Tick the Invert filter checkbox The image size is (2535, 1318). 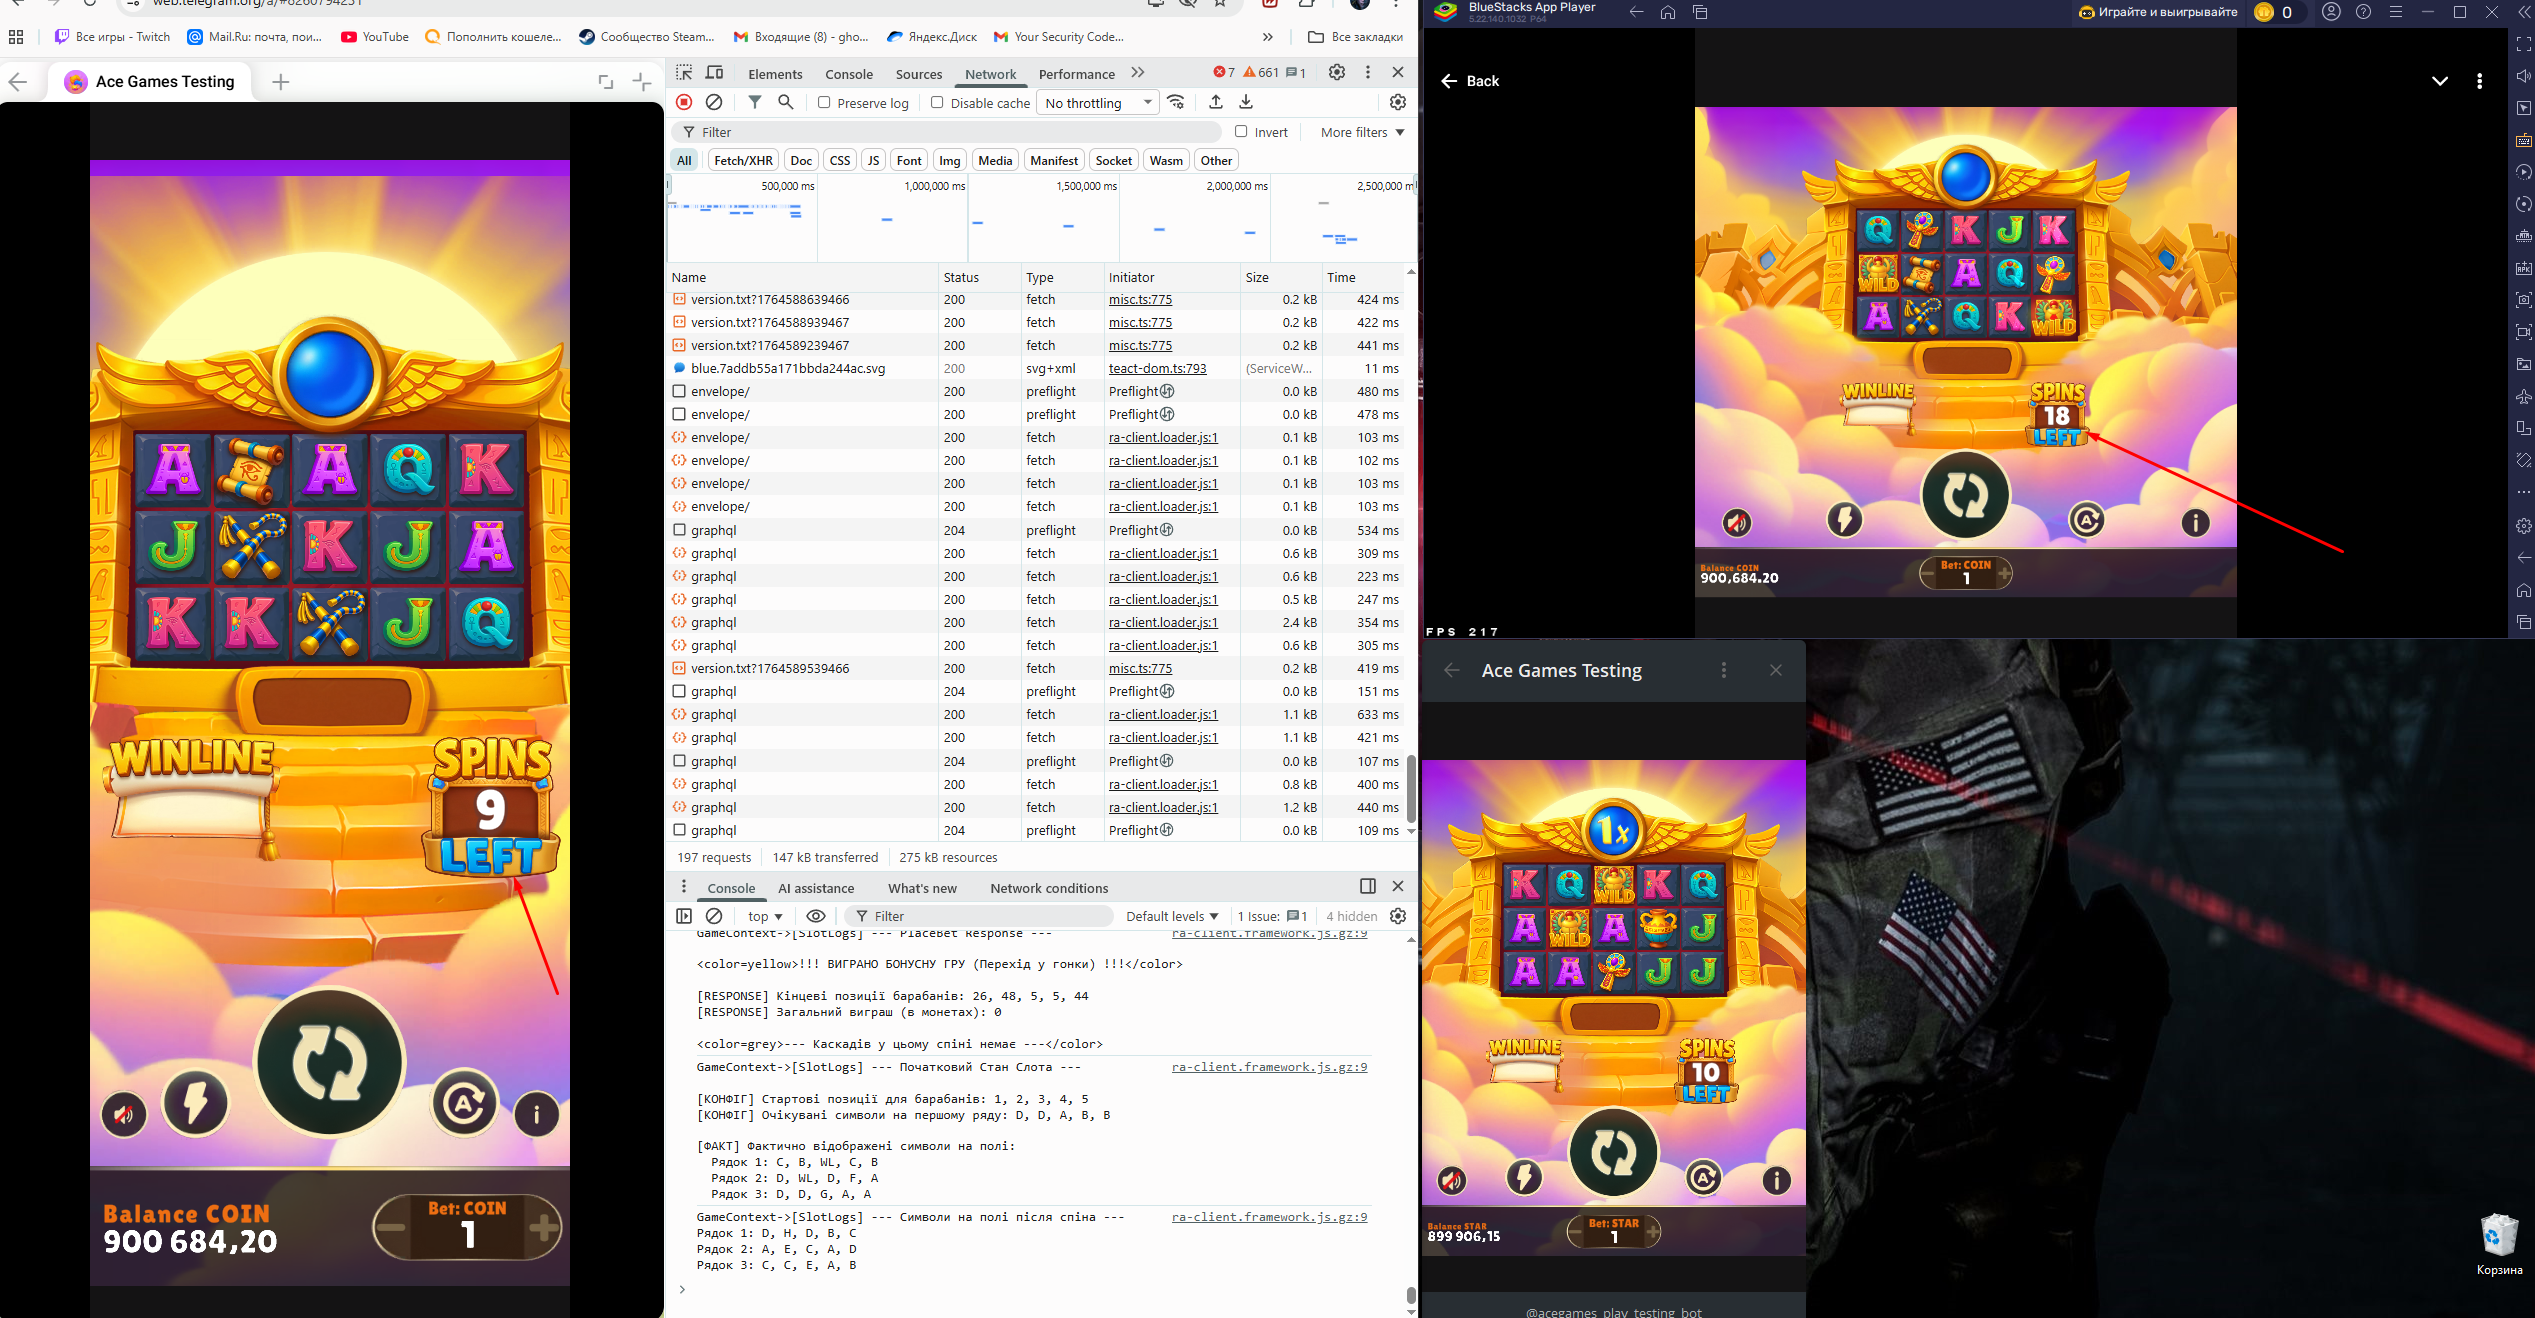(x=1241, y=131)
